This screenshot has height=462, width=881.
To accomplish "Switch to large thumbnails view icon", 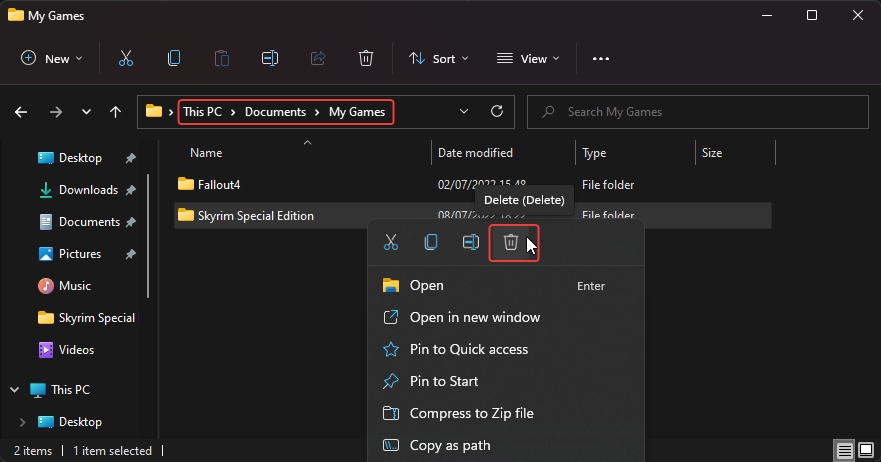I will click(866, 451).
